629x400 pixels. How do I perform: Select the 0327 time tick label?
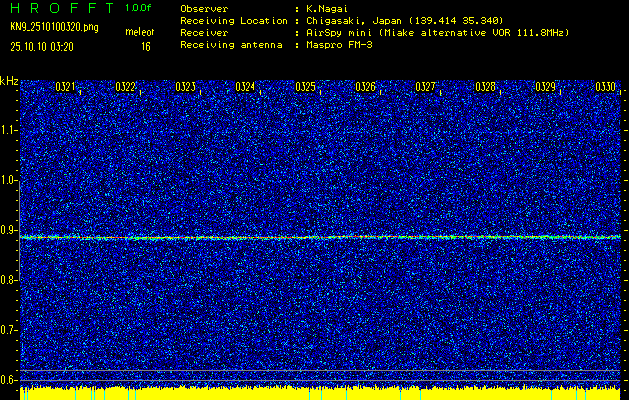click(426, 87)
